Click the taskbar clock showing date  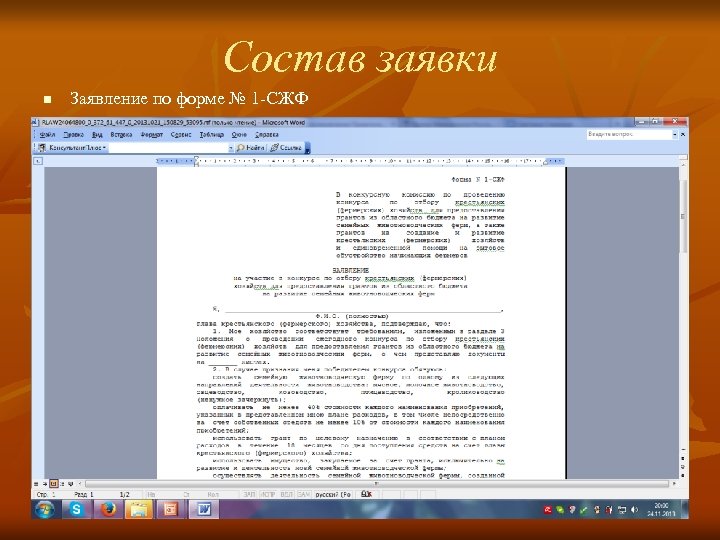pos(660,510)
